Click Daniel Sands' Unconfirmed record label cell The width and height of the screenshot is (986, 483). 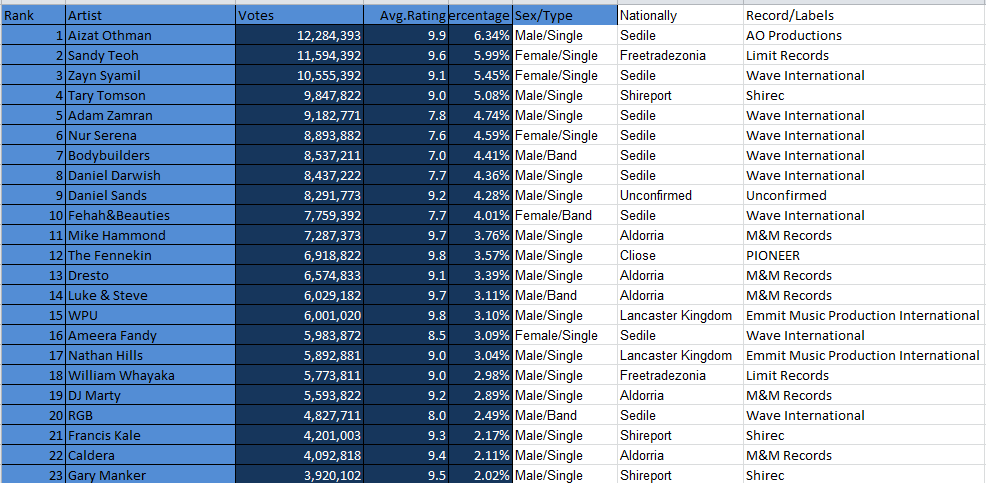click(865, 196)
